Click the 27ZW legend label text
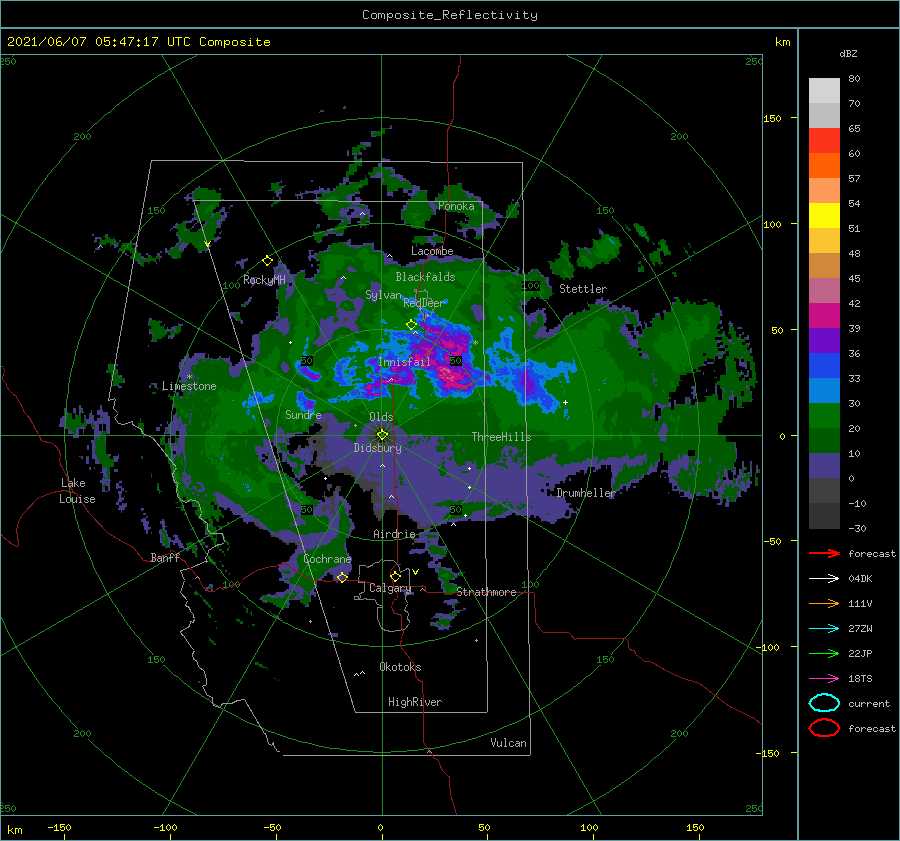900x841 pixels. (860, 629)
